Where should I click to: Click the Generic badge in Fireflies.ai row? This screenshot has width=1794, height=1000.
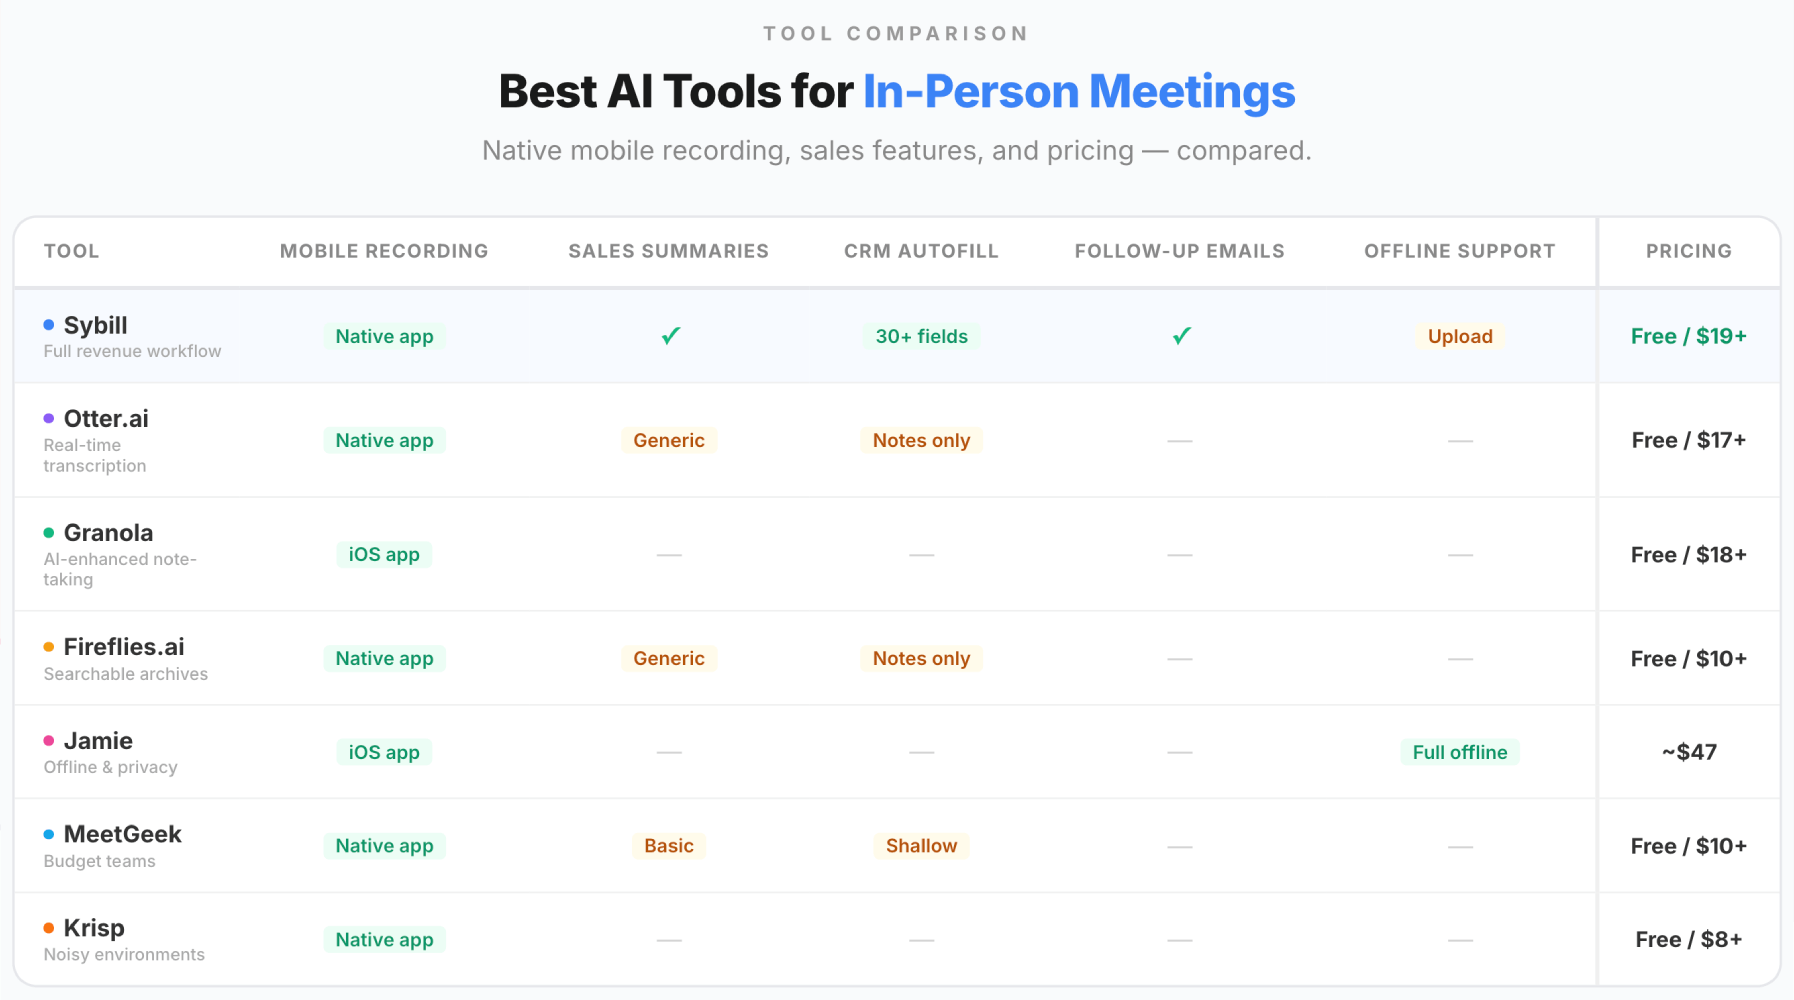pyautogui.click(x=669, y=658)
